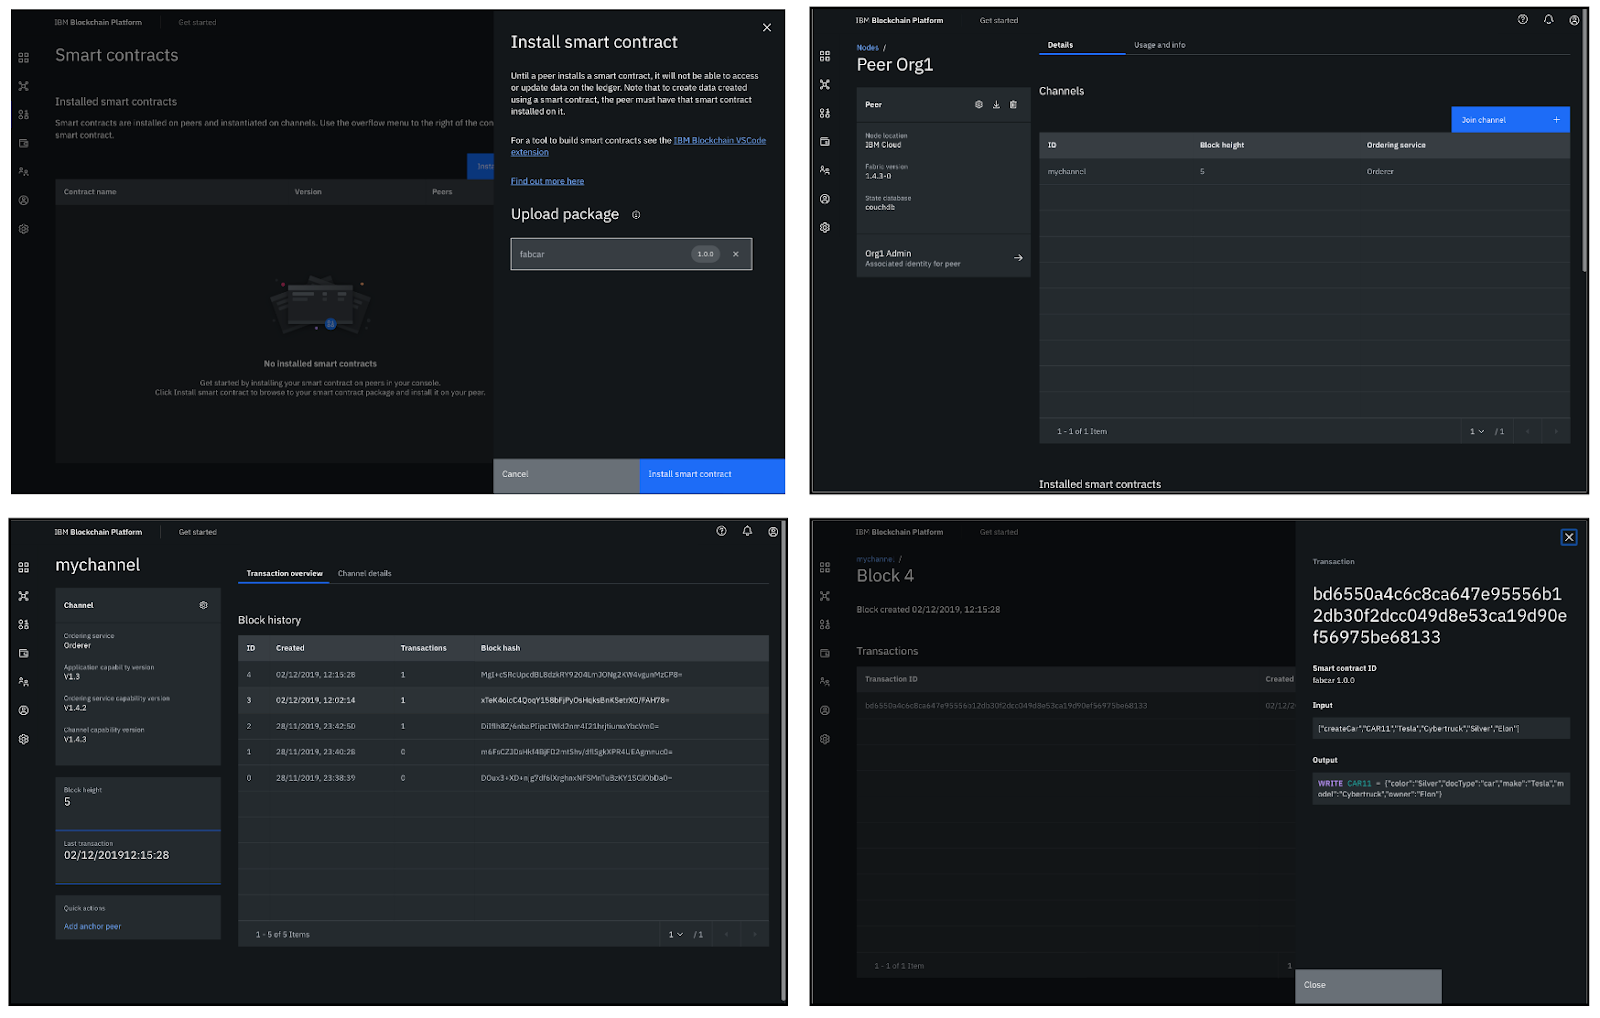Open Peer Org1 node settings gear
The height and width of the screenshot is (1018, 1600).
click(x=979, y=104)
